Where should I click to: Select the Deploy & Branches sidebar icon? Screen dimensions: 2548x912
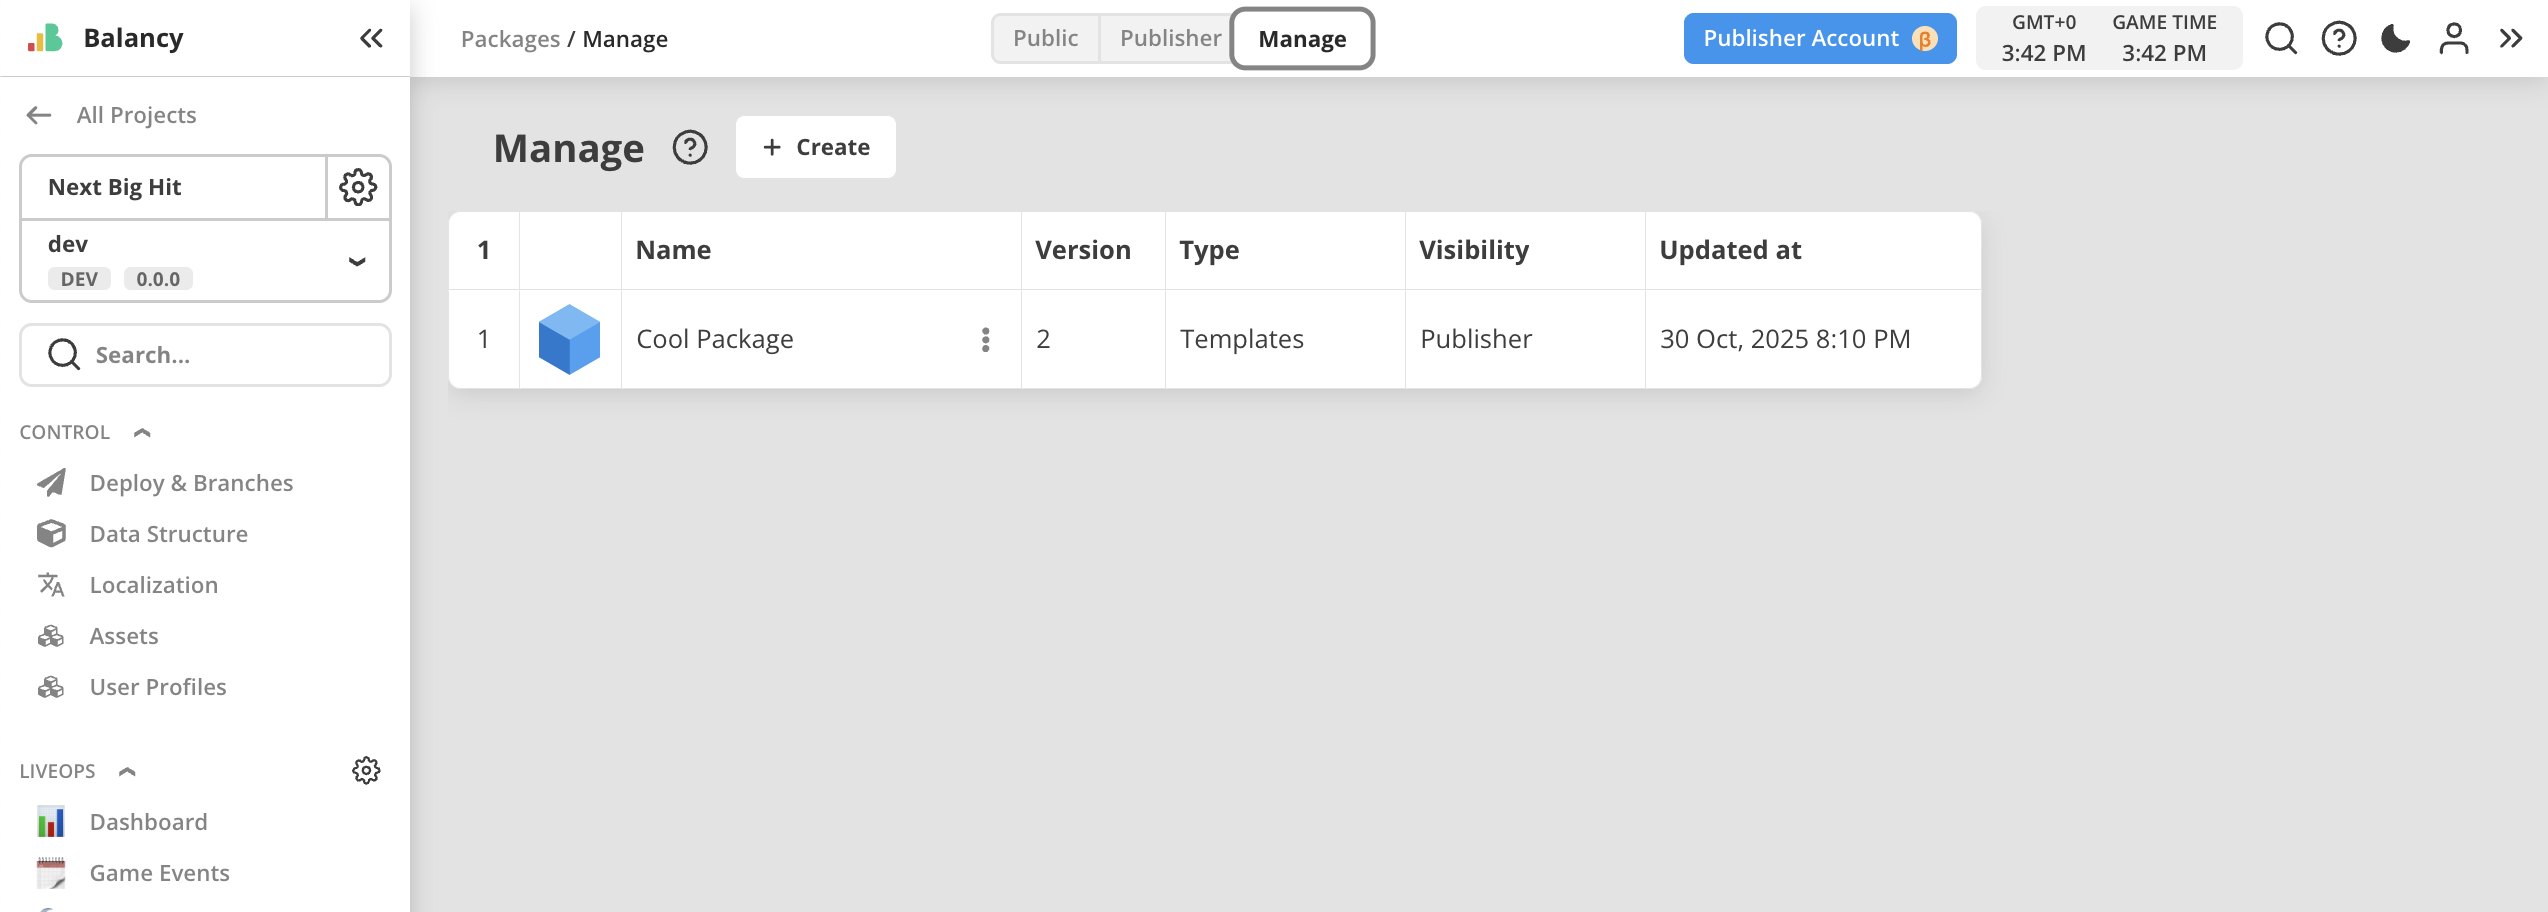pyautogui.click(x=51, y=482)
